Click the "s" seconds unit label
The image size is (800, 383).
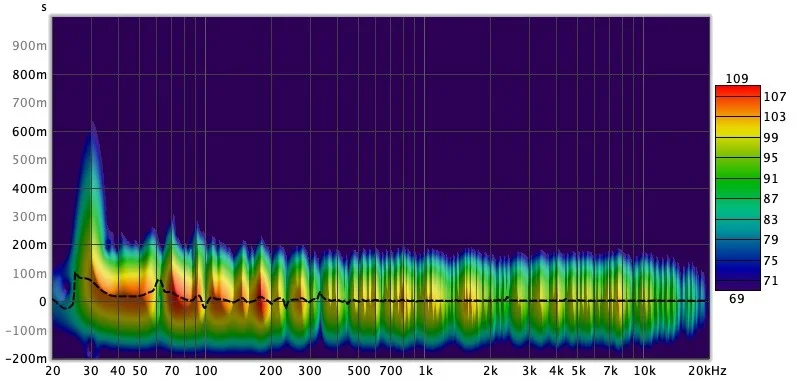(44, 7)
